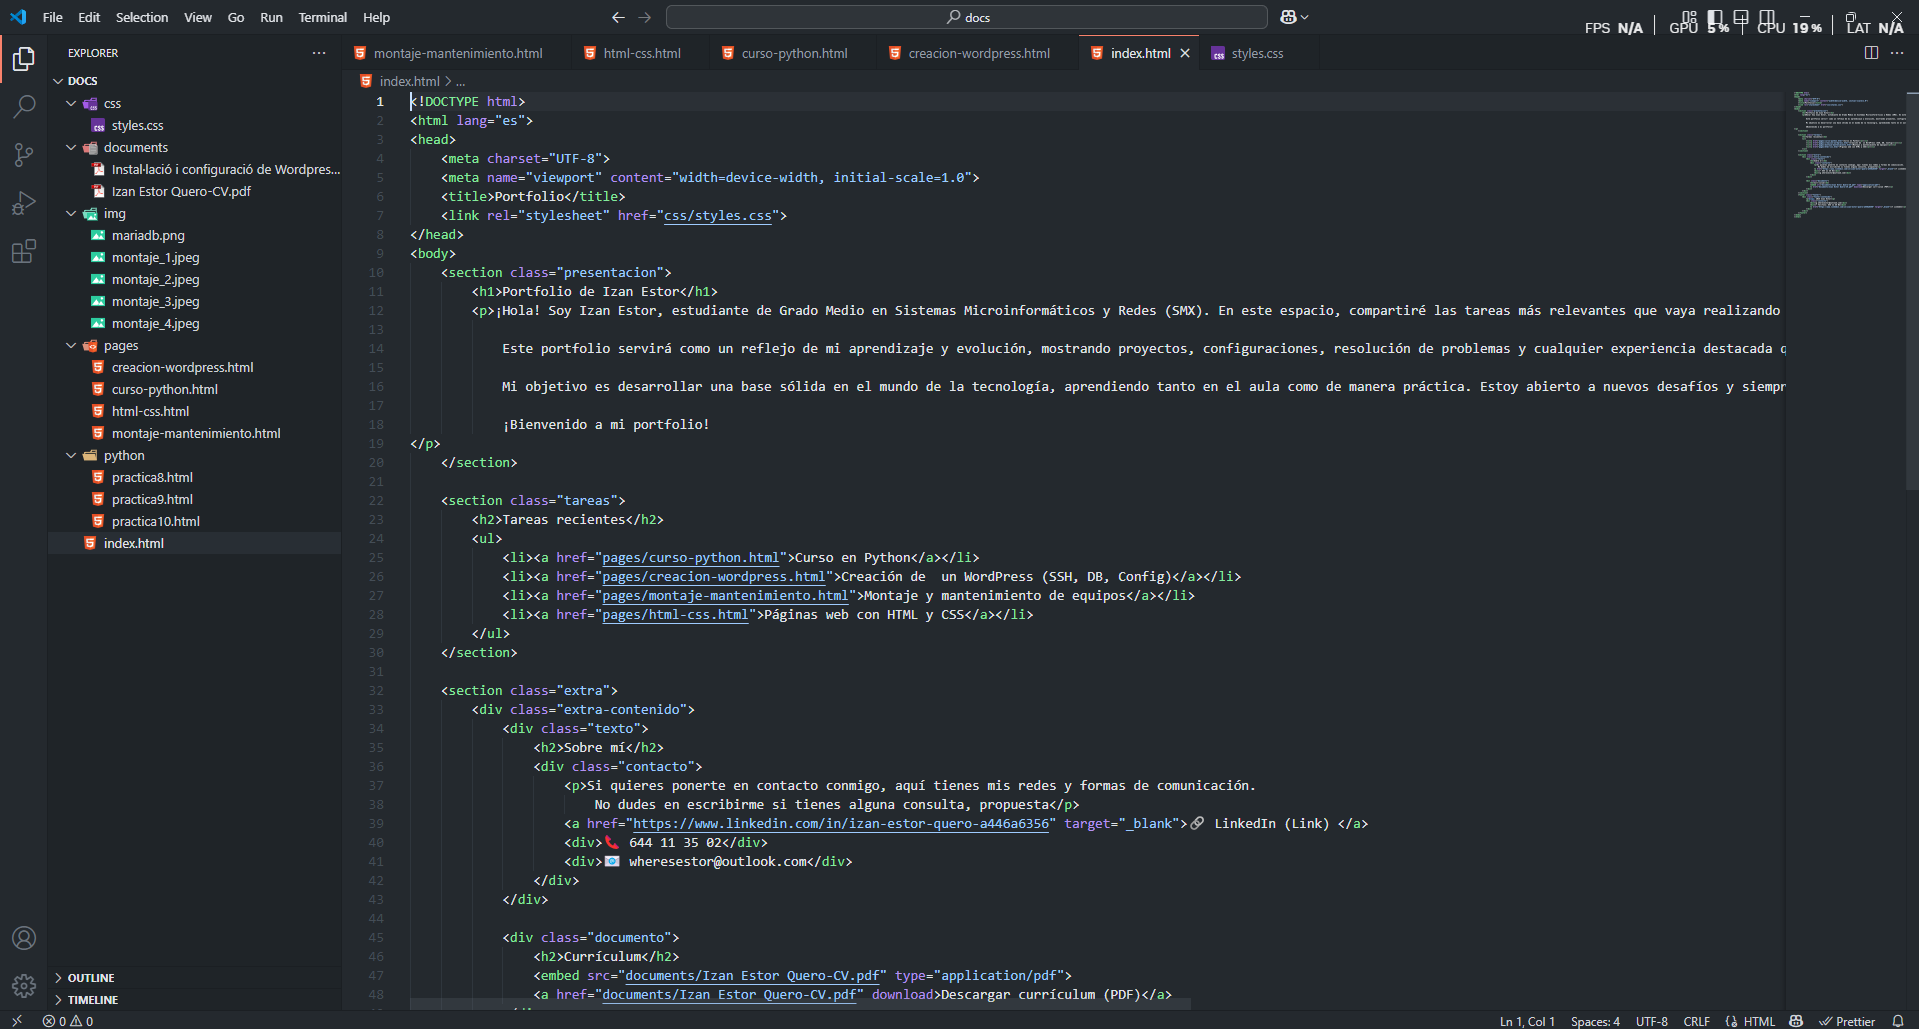Click the css/styles.css link in code
This screenshot has height=1029, width=1919.
(x=717, y=216)
